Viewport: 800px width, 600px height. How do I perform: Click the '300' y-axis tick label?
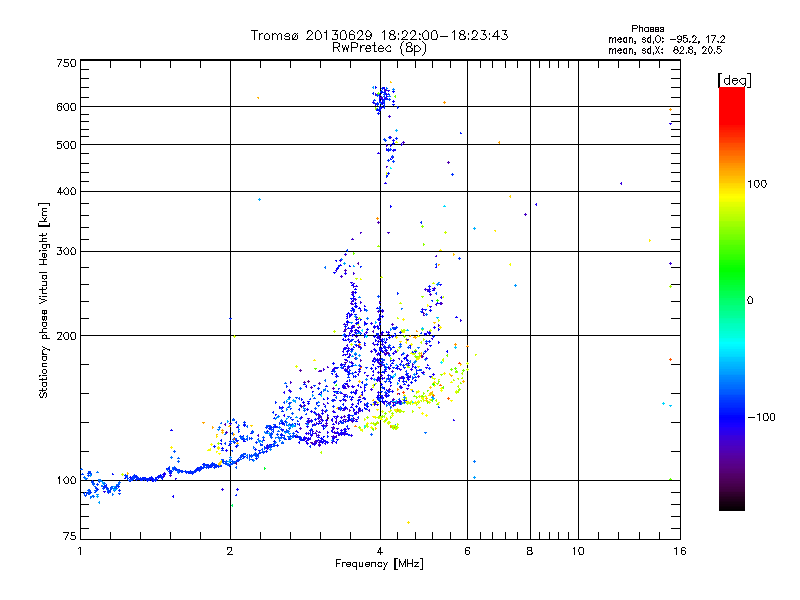[x=66, y=252]
